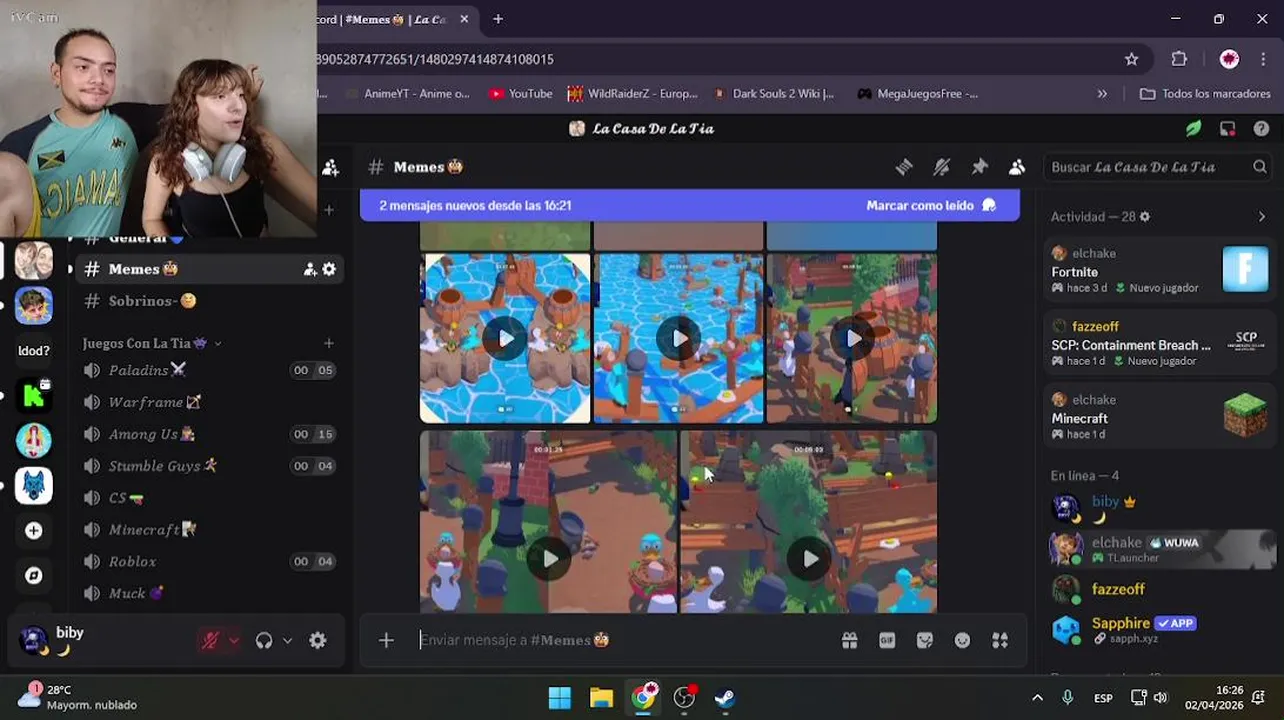Add channel to Juegos Con La Tia category
This screenshot has height=720, width=1284.
329,343
